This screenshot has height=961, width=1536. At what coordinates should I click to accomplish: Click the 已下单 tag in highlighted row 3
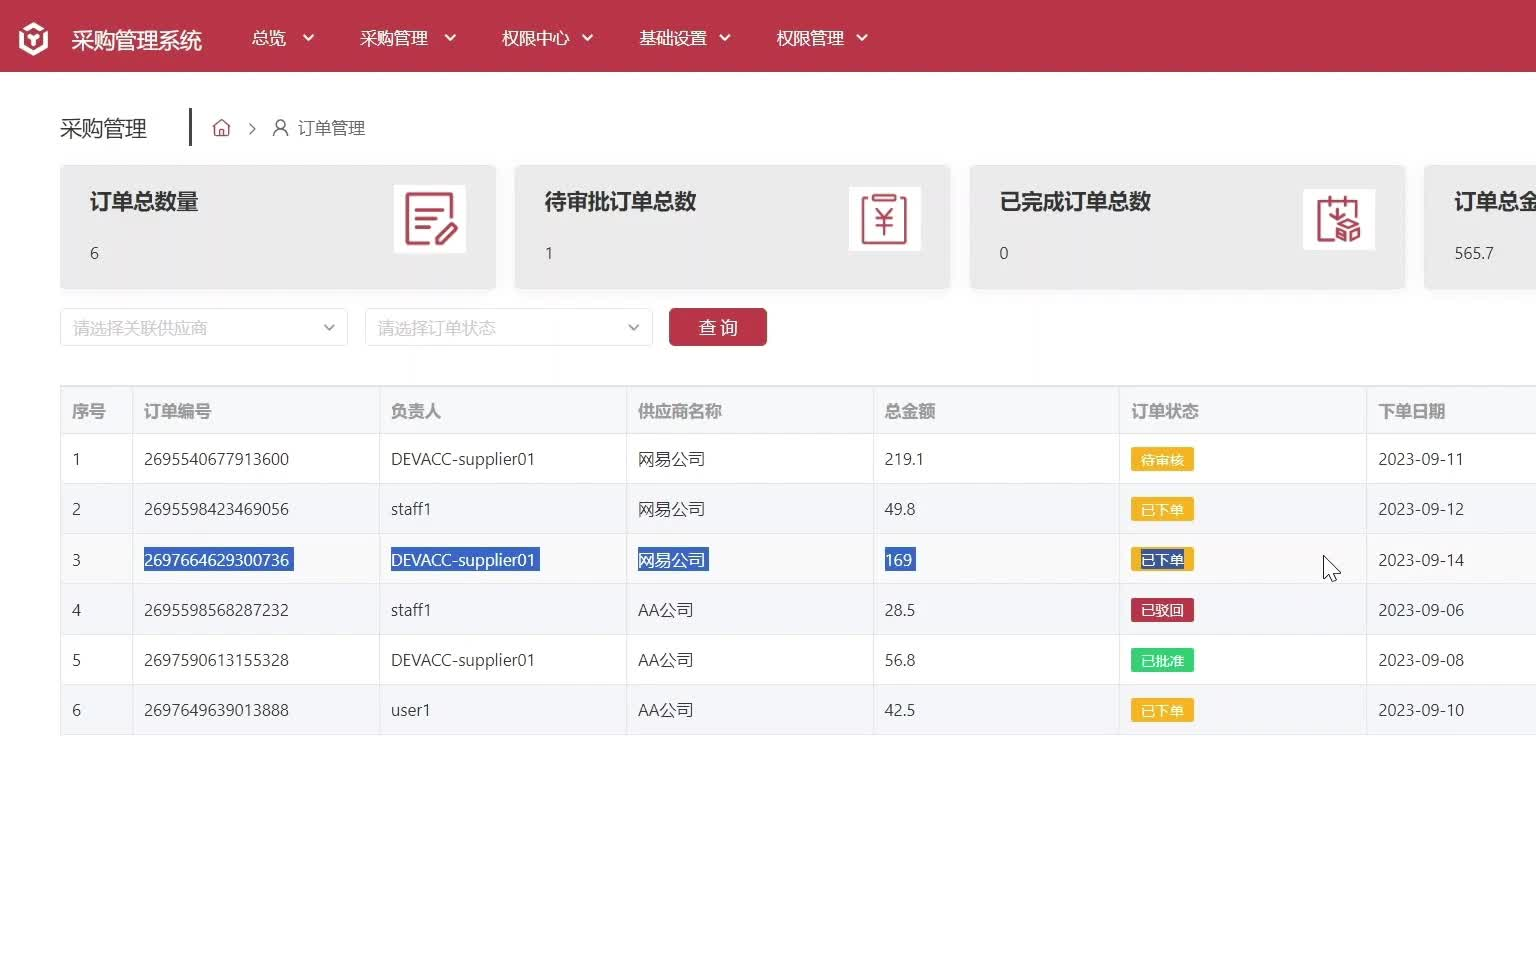pyautogui.click(x=1162, y=560)
